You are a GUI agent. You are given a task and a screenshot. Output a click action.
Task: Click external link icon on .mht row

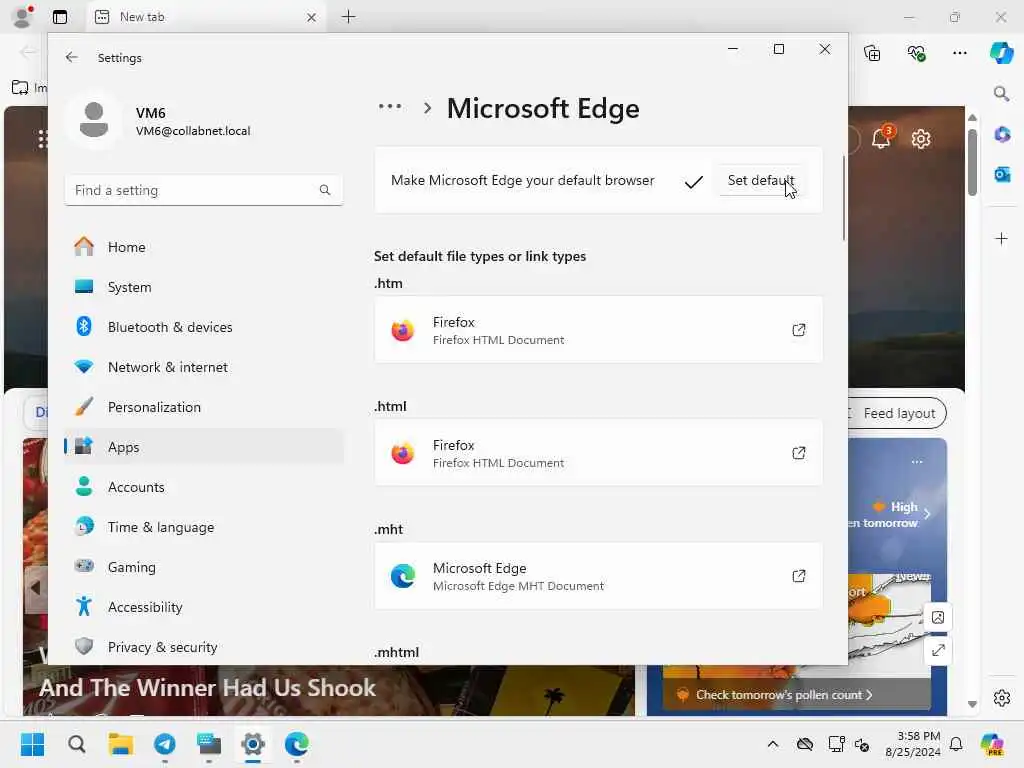[799, 576]
